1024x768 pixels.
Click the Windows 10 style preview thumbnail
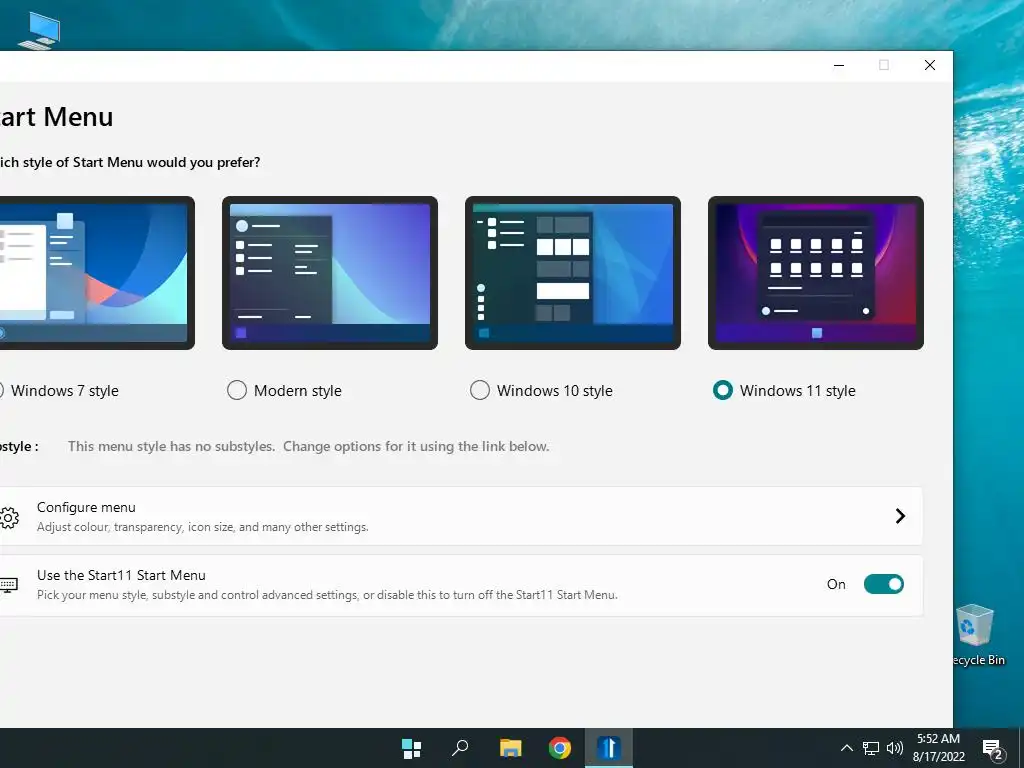pyautogui.click(x=573, y=273)
